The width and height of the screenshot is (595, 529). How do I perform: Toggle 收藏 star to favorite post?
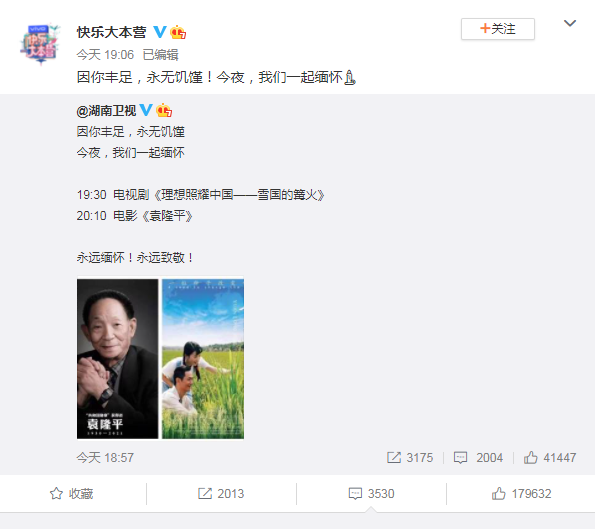click(x=71, y=494)
